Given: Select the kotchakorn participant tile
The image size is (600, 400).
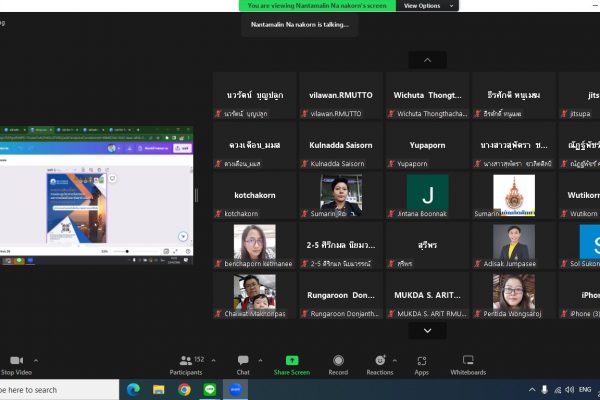Looking at the screenshot, I should (x=254, y=195).
